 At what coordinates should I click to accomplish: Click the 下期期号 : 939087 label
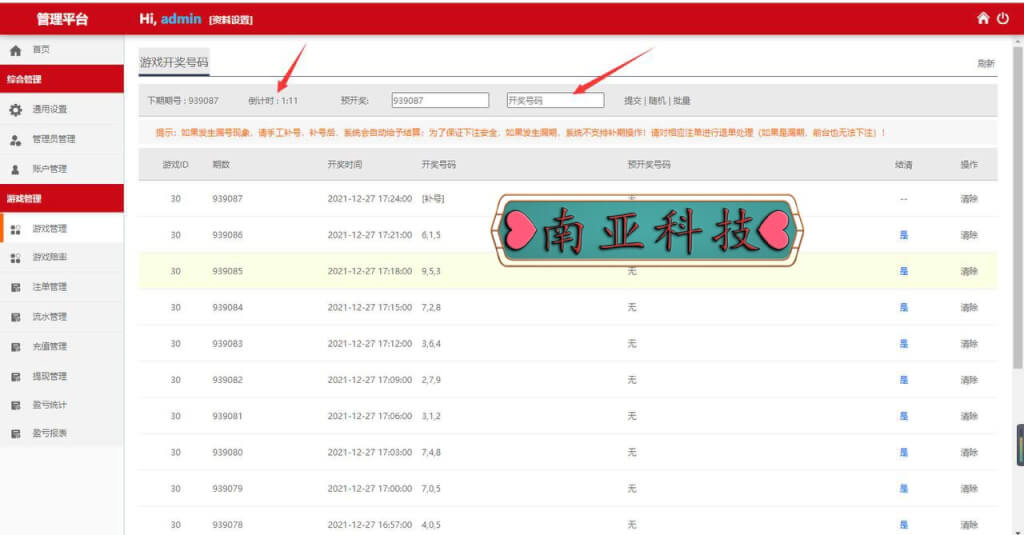[183, 101]
